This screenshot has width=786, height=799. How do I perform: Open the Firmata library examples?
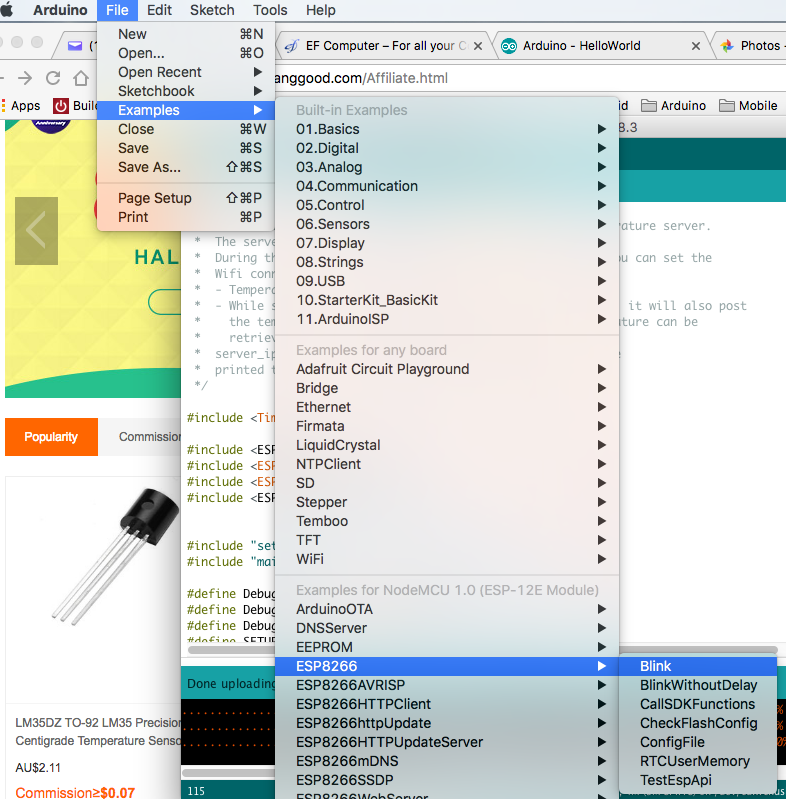(x=447, y=426)
